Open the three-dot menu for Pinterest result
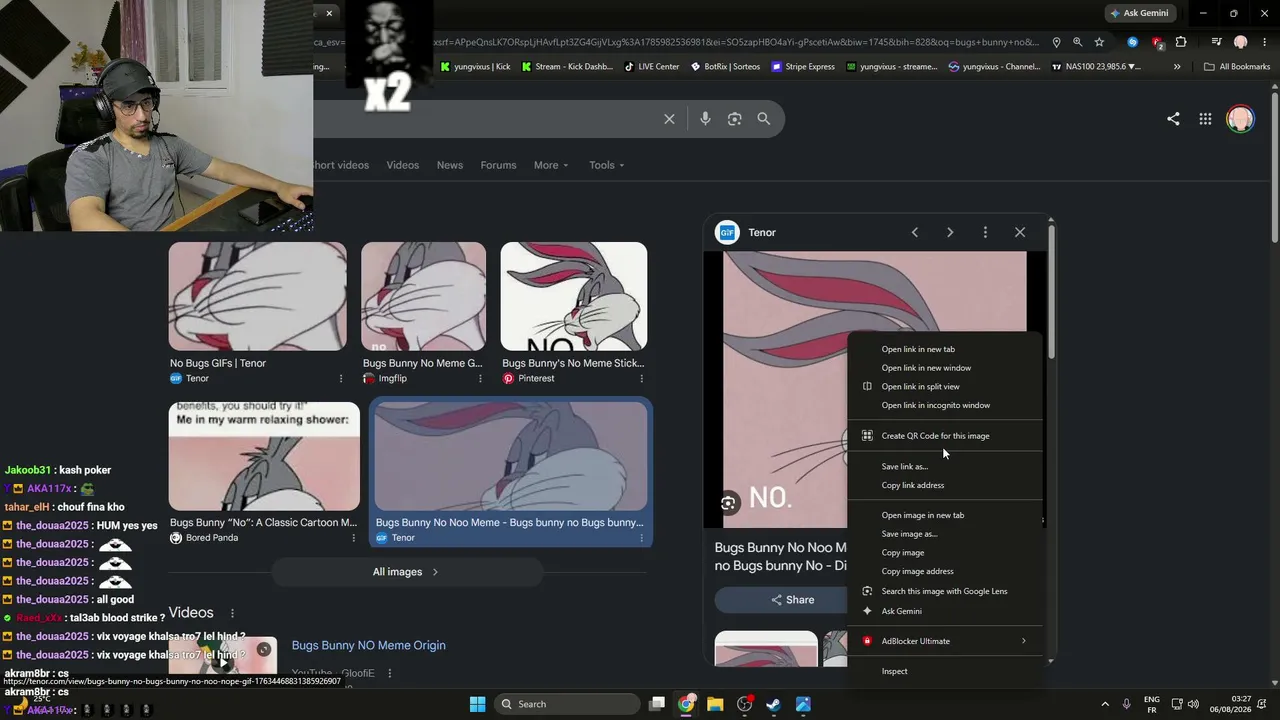Image resolution: width=1280 pixels, height=720 pixels. [x=641, y=379]
